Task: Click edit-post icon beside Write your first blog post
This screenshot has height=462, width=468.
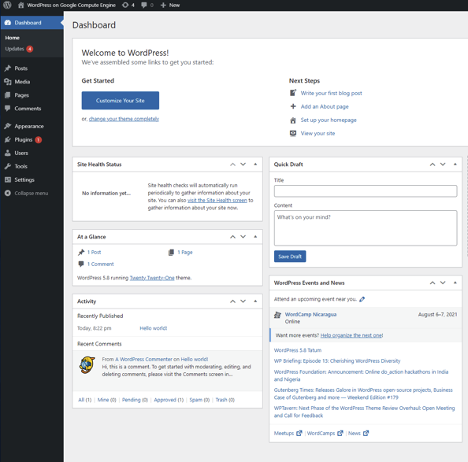Action: pyautogui.click(x=293, y=93)
